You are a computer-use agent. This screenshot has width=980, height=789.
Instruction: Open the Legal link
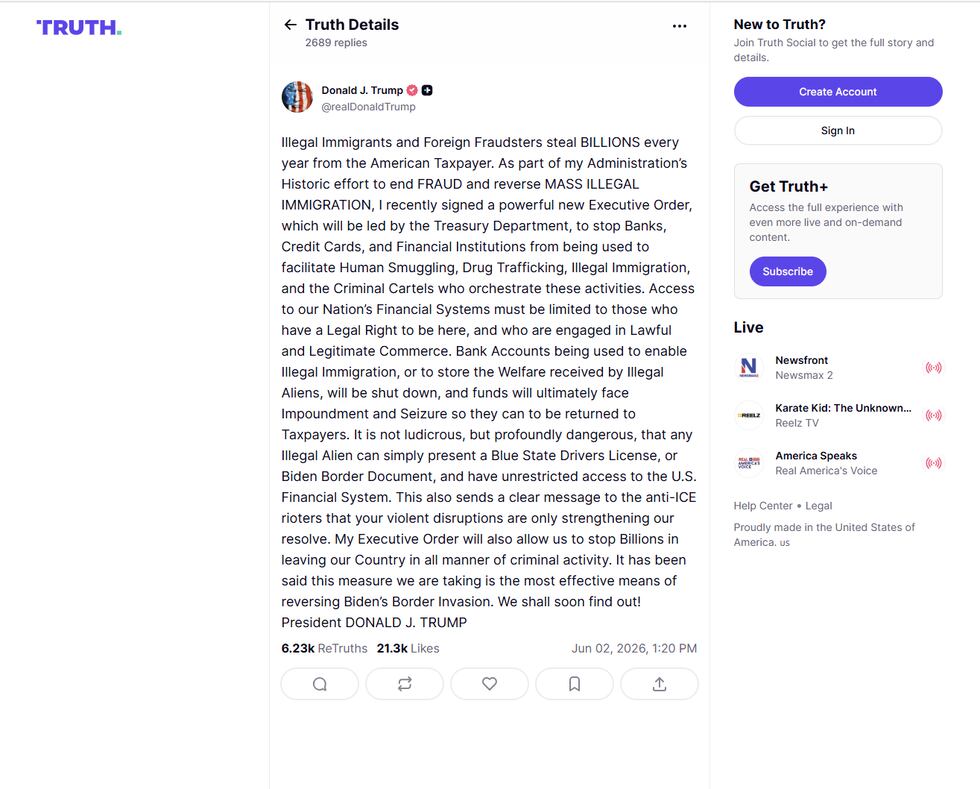[819, 506]
